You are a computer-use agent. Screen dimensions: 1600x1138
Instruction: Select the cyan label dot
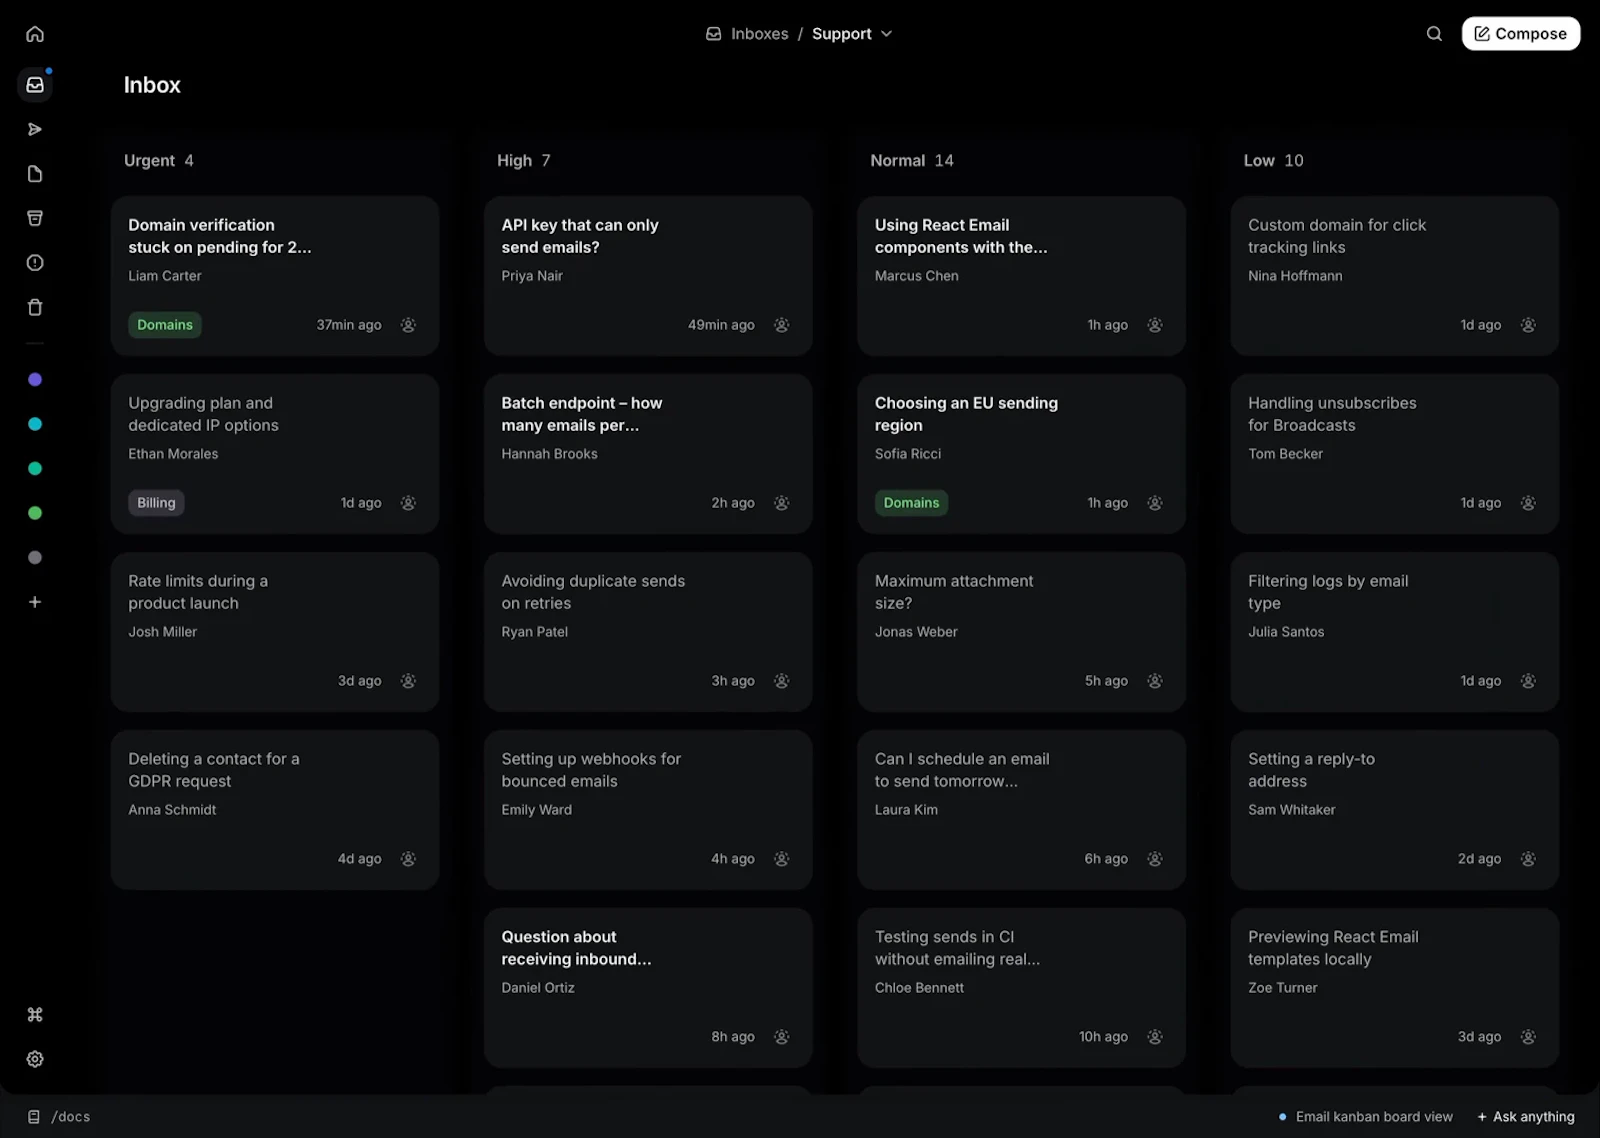click(35, 424)
